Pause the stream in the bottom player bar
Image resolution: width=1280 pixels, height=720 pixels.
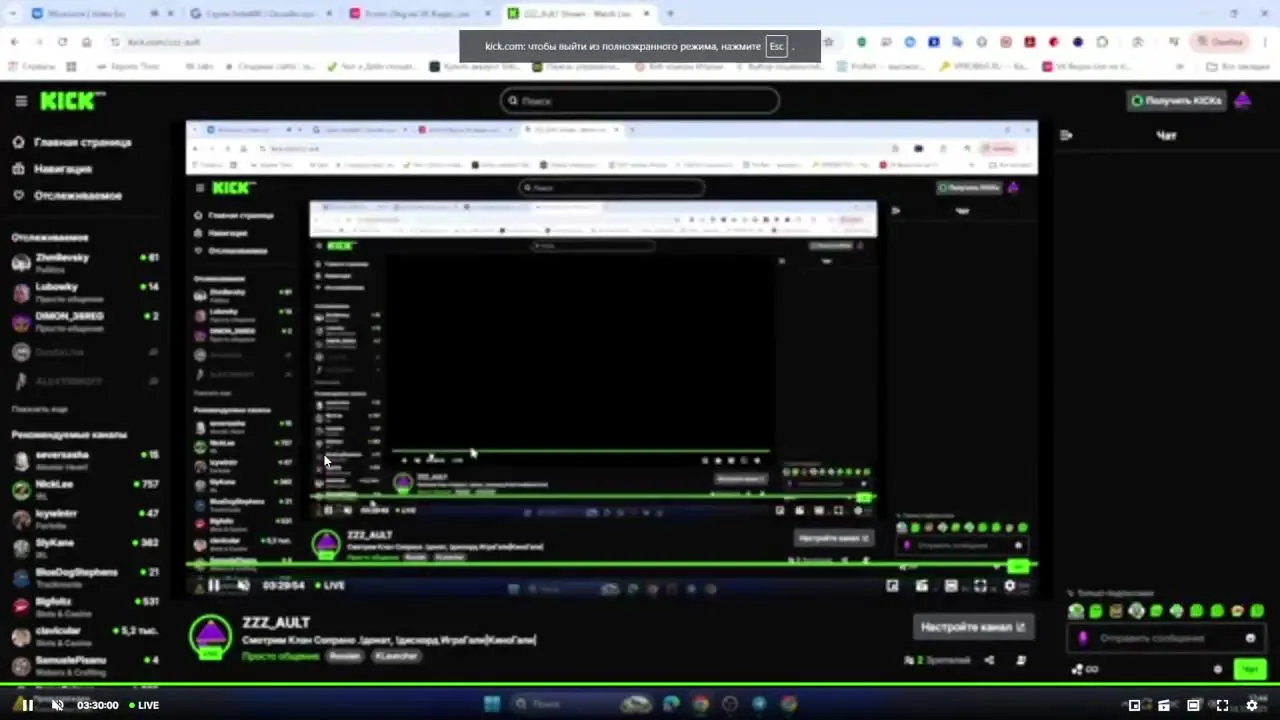(x=28, y=705)
